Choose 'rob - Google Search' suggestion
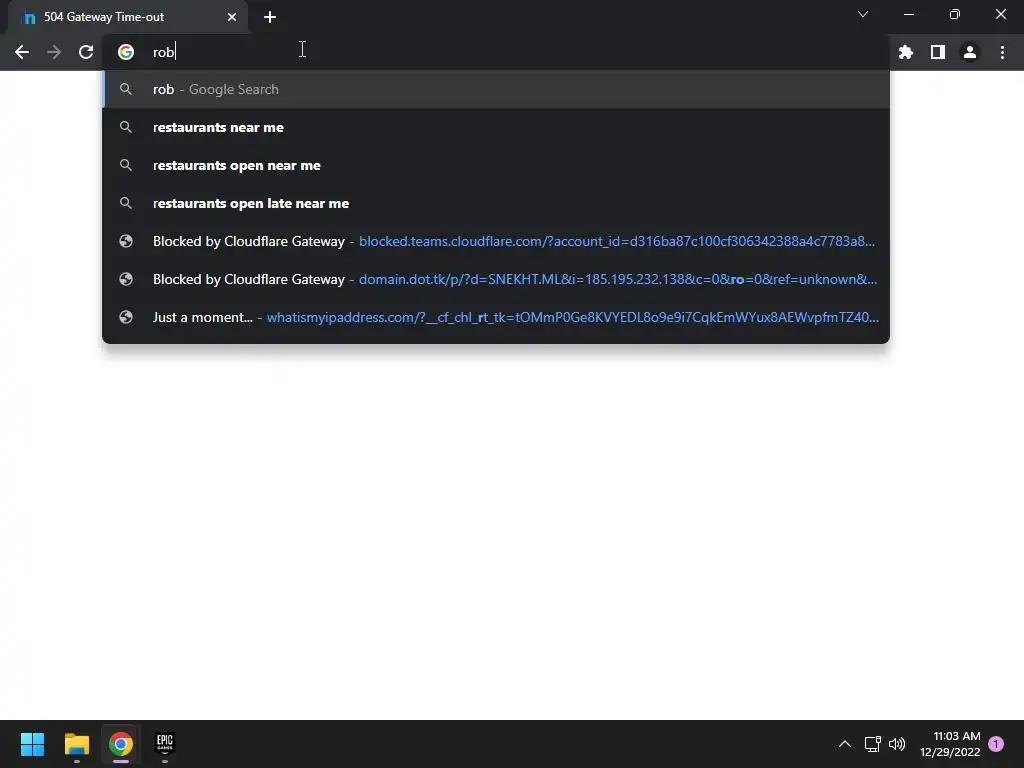Screen dimensions: 1024x768 (x=496, y=89)
